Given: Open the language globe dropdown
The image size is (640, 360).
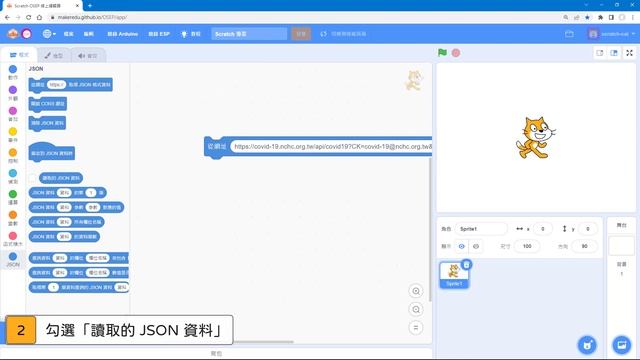Looking at the screenshot, I should 49,34.
